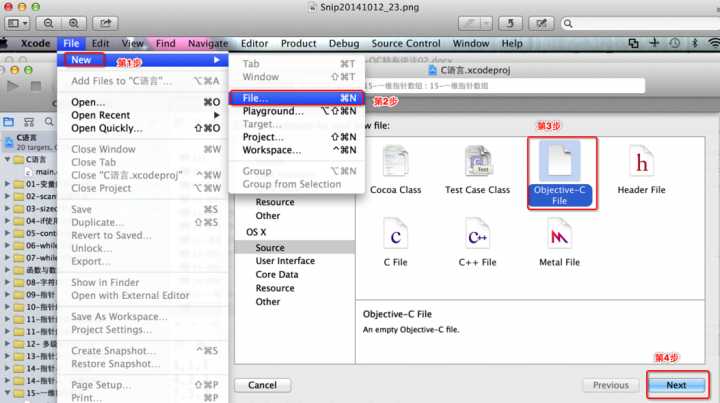Expand the 02-scan folder disclosure triangle
This screenshot has height=403, width=720.
[x=7, y=196]
